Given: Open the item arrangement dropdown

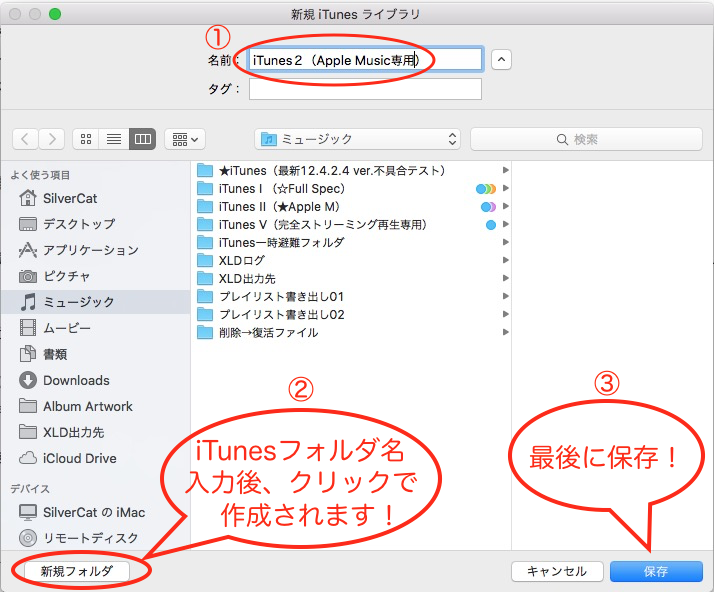Looking at the screenshot, I should coord(185,139).
